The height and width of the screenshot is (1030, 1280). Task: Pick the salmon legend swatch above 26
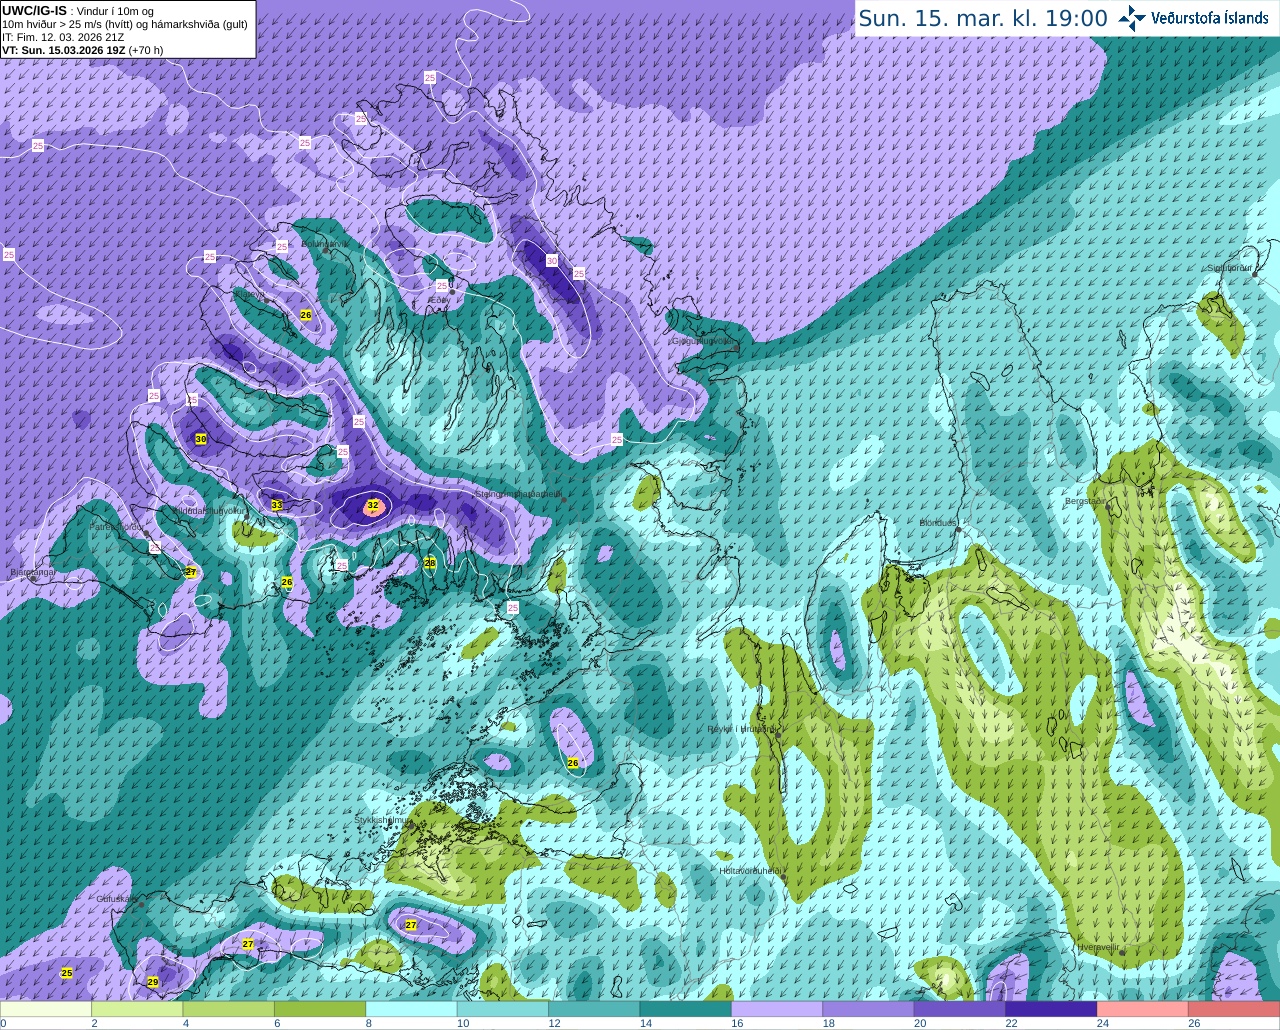tap(1235, 1009)
